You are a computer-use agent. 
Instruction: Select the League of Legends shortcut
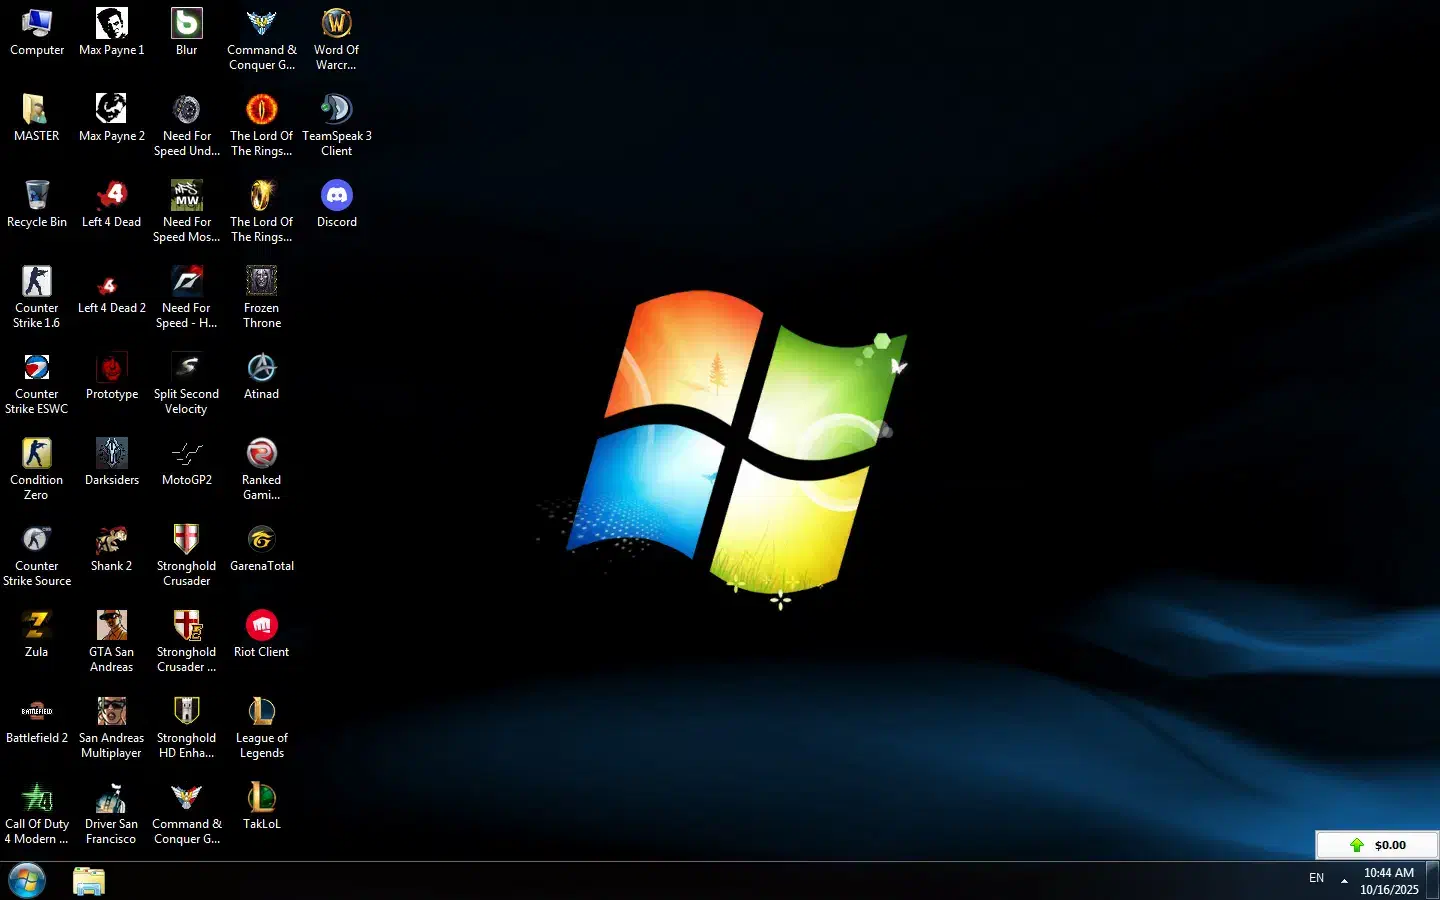(x=261, y=712)
